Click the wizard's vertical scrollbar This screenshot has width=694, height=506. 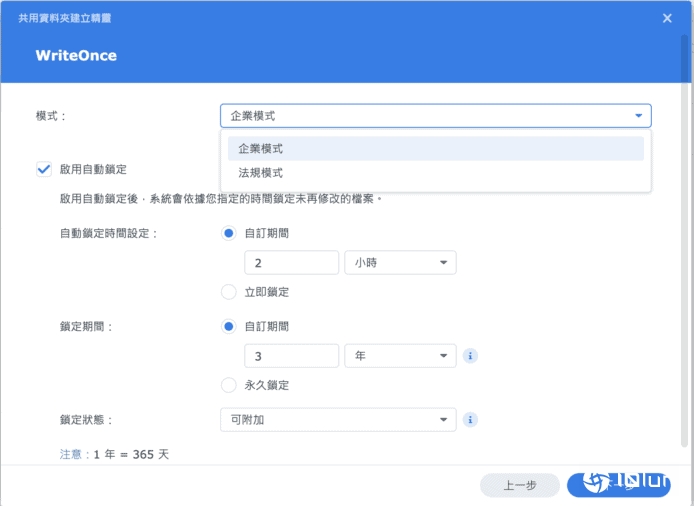[x=684, y=241]
